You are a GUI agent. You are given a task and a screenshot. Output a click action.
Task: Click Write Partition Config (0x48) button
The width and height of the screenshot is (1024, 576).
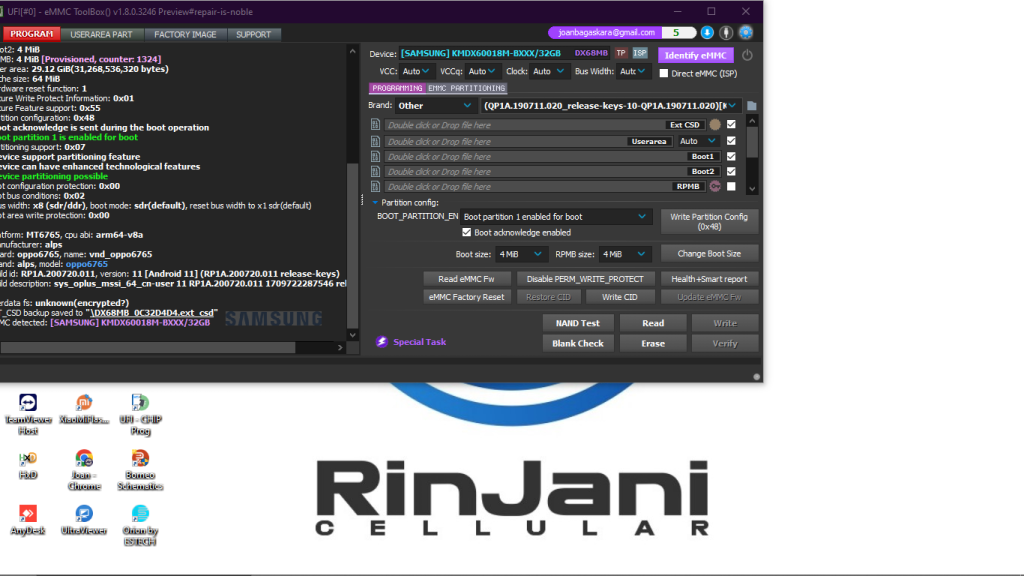709,221
